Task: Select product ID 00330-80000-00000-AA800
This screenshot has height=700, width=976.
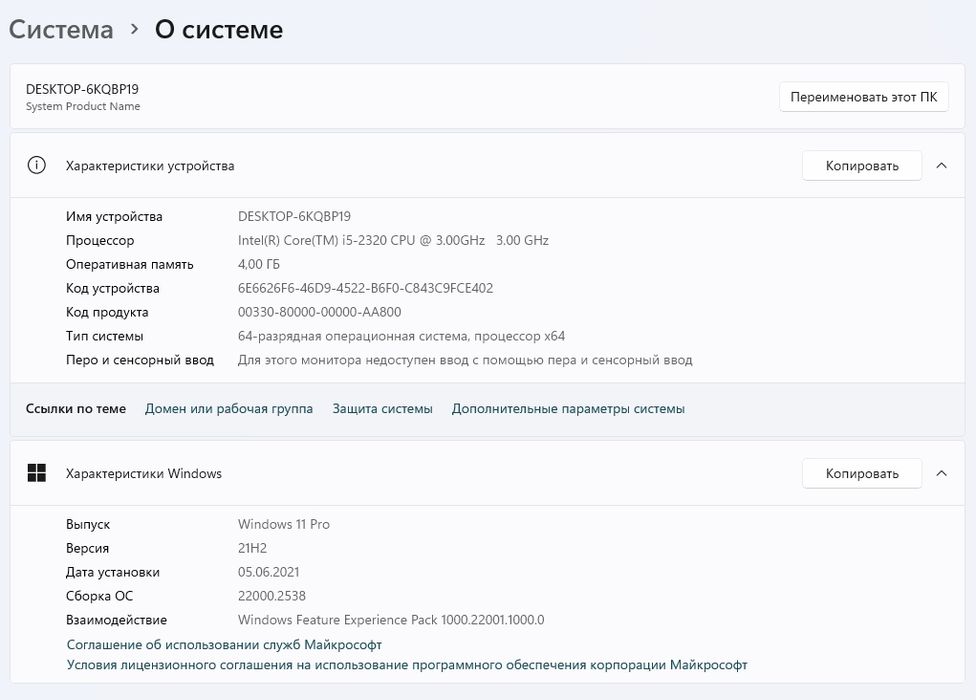Action: click(319, 312)
